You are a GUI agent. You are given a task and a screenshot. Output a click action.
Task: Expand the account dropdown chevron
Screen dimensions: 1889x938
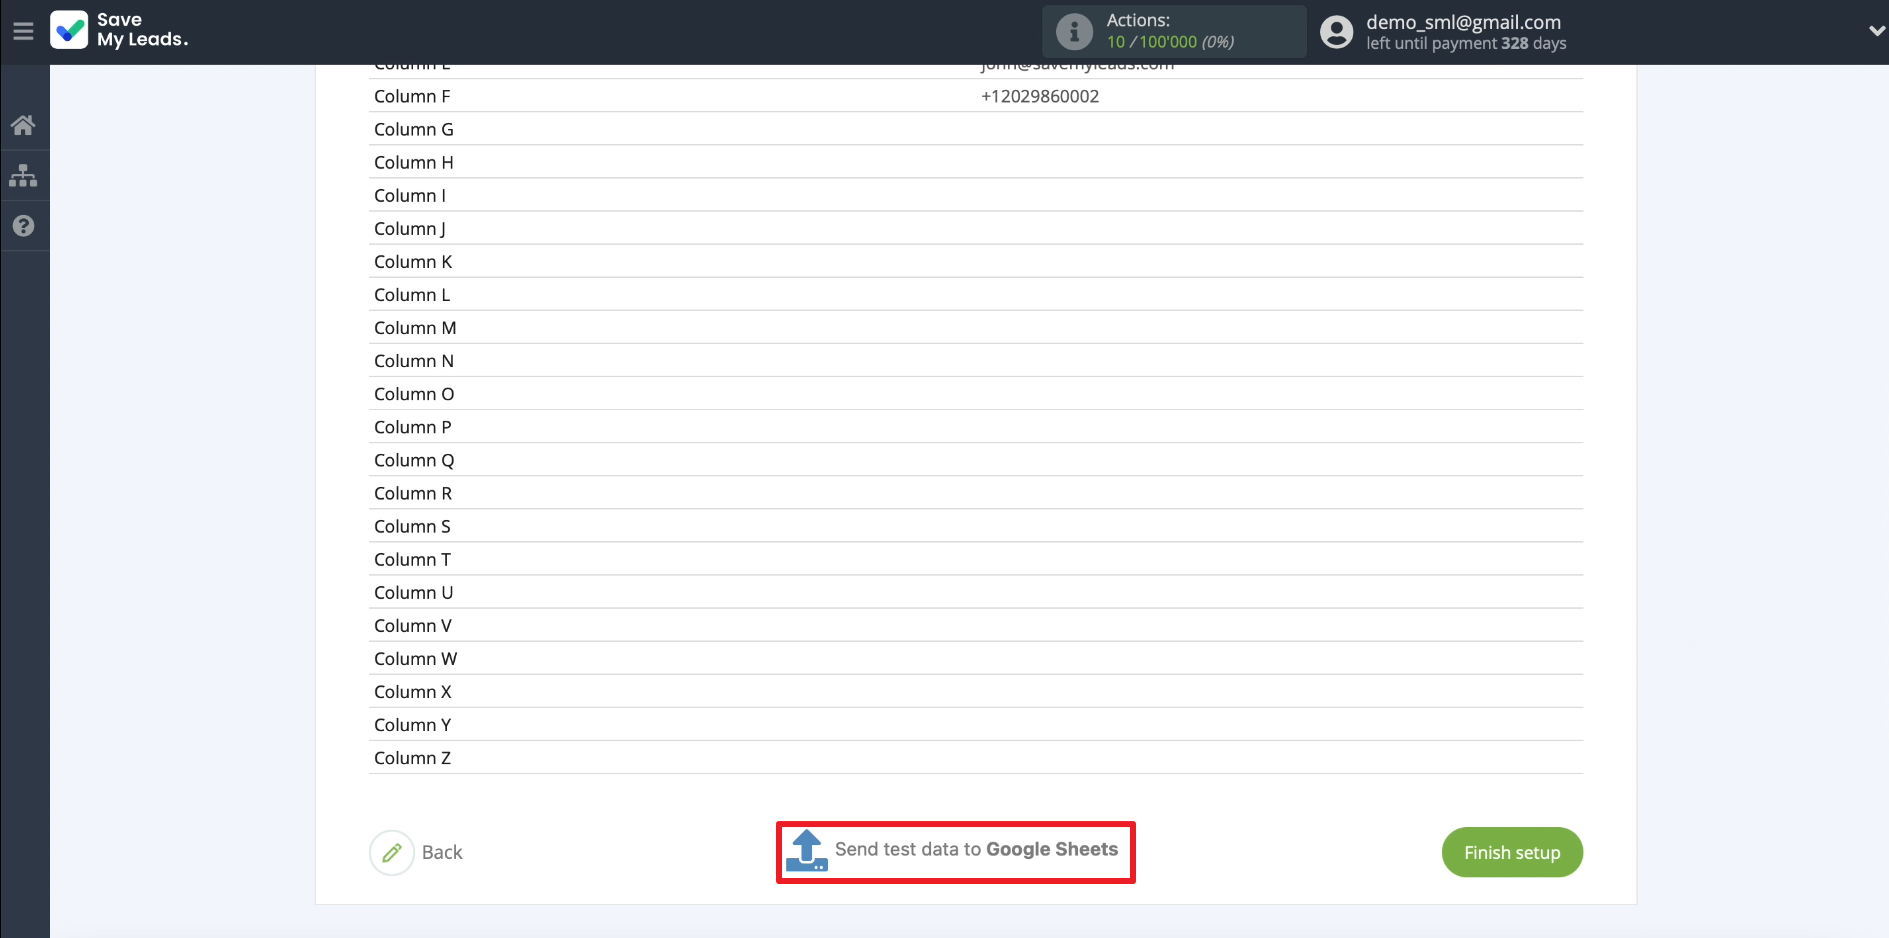(x=1876, y=31)
